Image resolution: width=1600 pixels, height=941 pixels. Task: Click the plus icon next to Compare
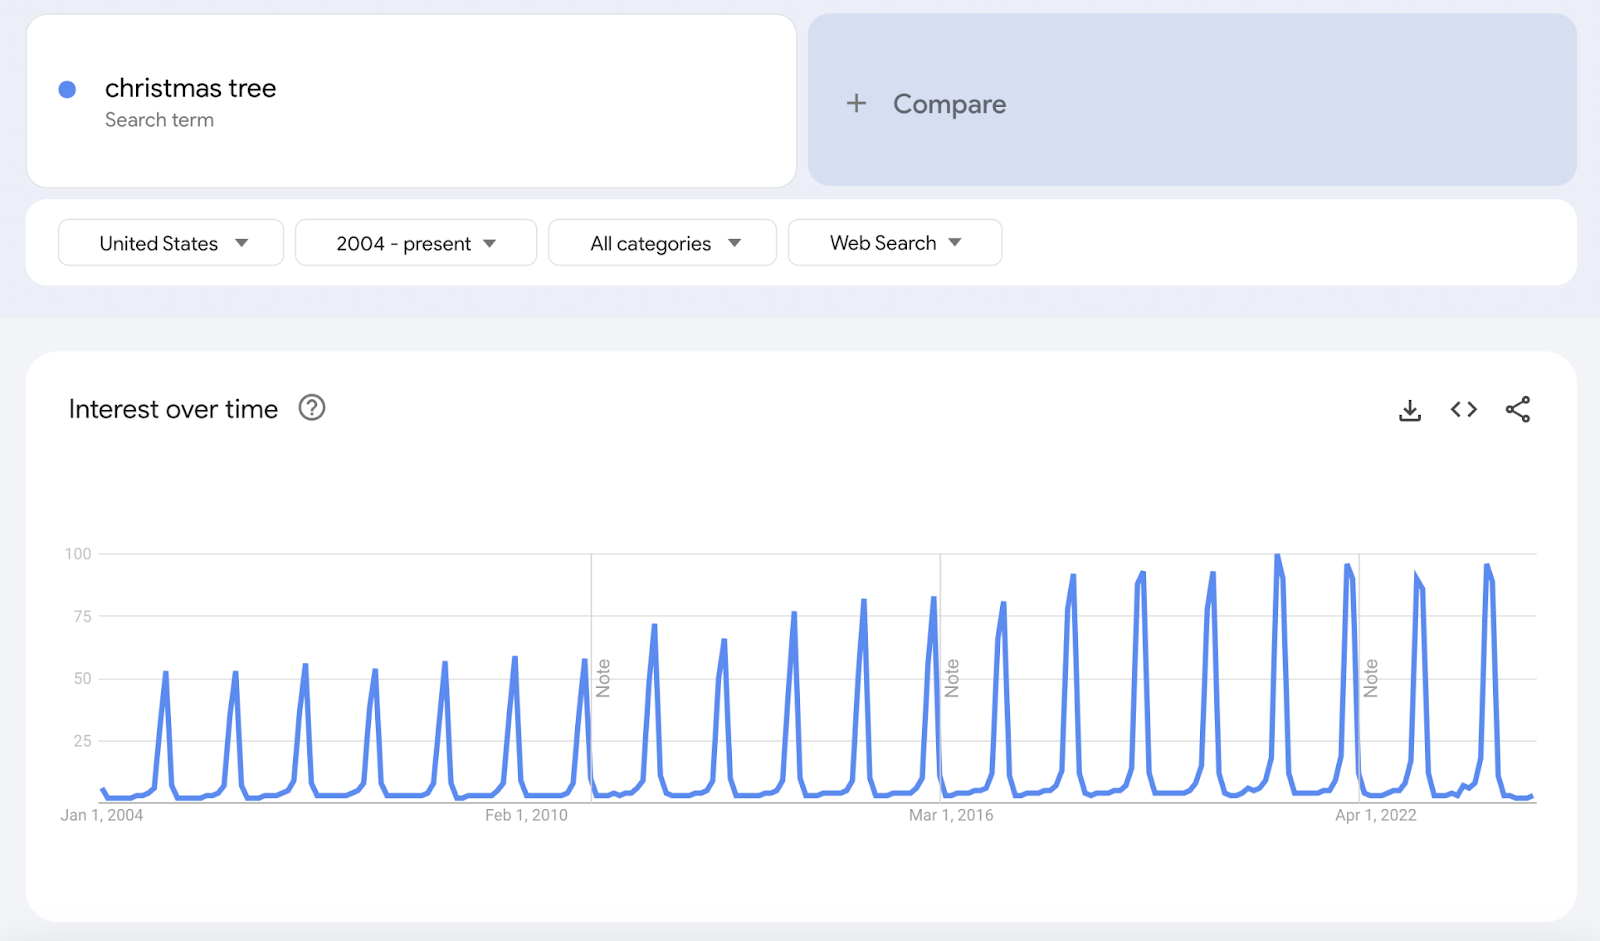856,104
